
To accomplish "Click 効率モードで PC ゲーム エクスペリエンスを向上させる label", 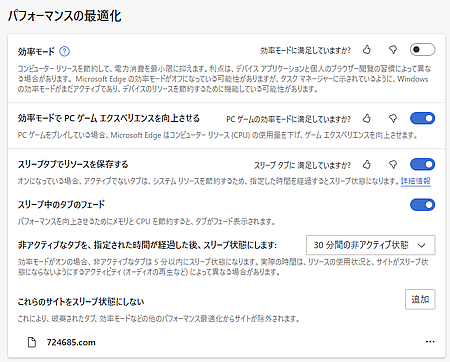I will [x=109, y=118].
